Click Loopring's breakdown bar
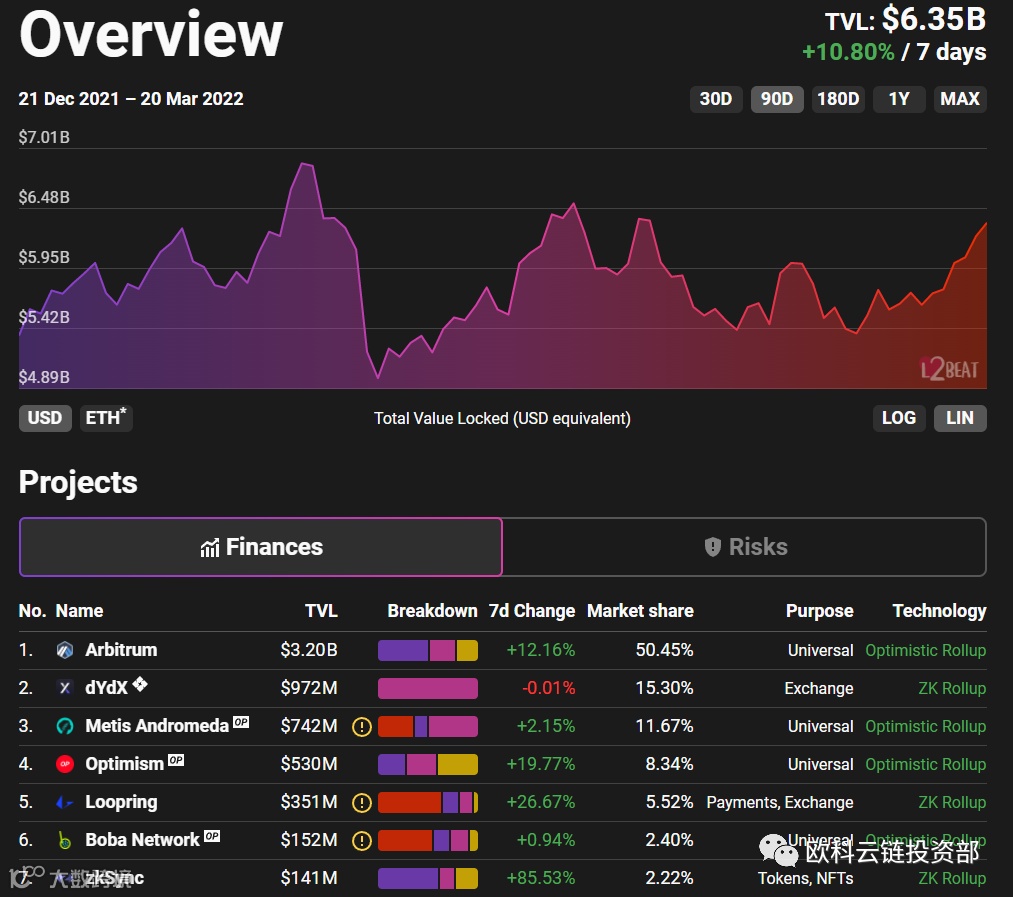Screen dimensions: 1013x897 click(x=428, y=803)
